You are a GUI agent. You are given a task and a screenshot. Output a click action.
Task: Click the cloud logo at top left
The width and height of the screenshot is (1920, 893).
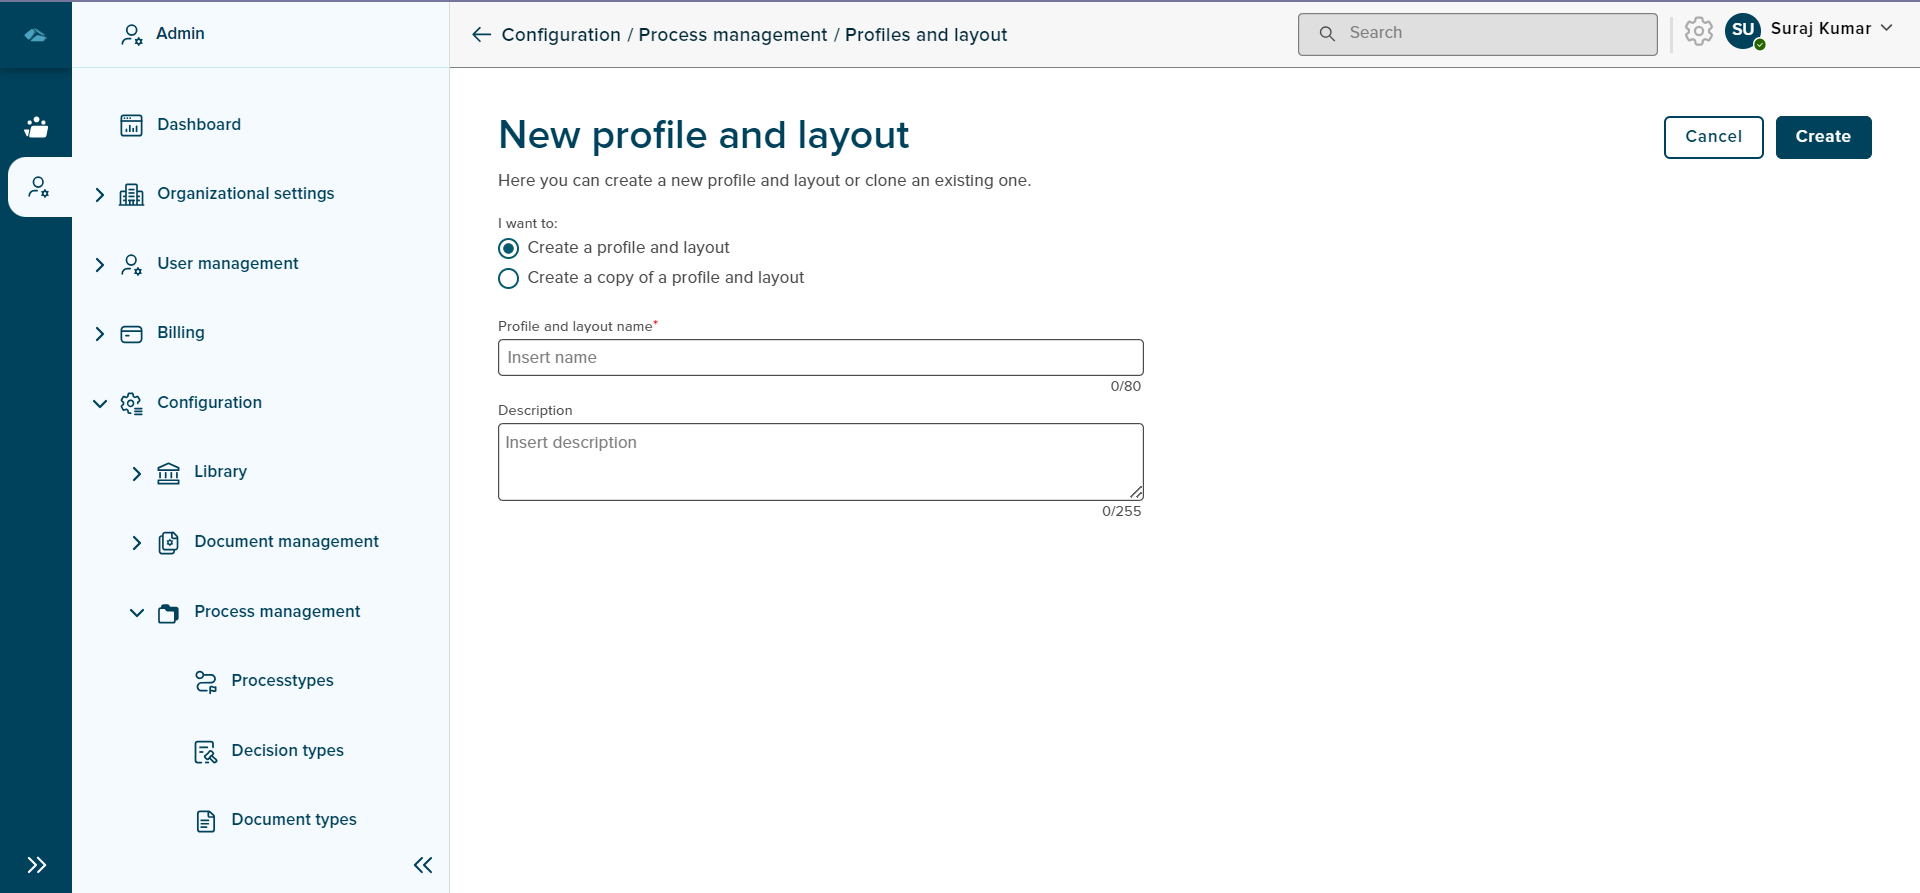point(36,35)
